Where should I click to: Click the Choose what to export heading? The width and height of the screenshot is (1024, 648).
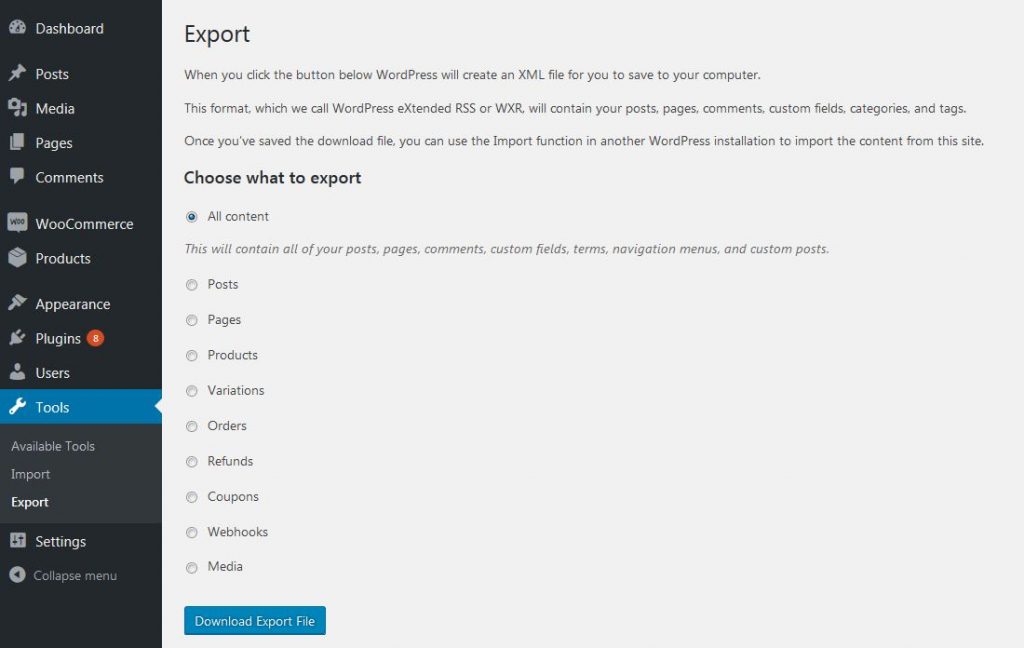(x=272, y=178)
